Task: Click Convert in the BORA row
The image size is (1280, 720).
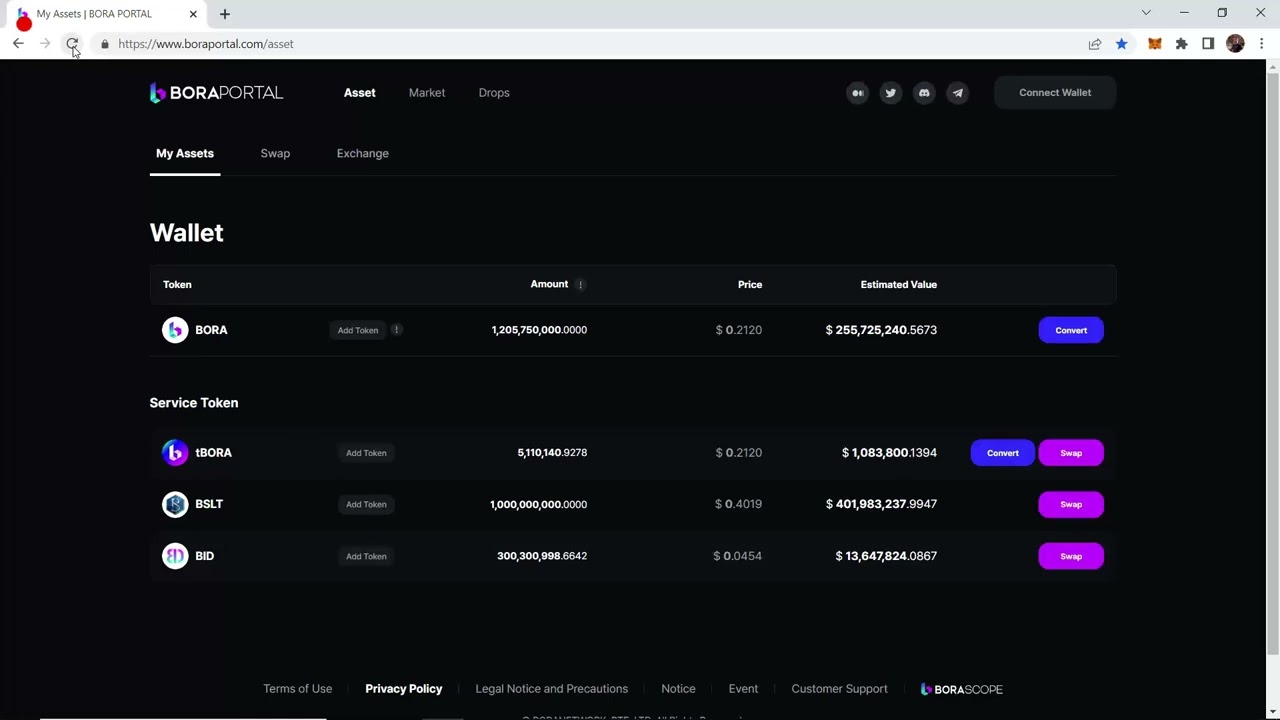Action: 1071,330
